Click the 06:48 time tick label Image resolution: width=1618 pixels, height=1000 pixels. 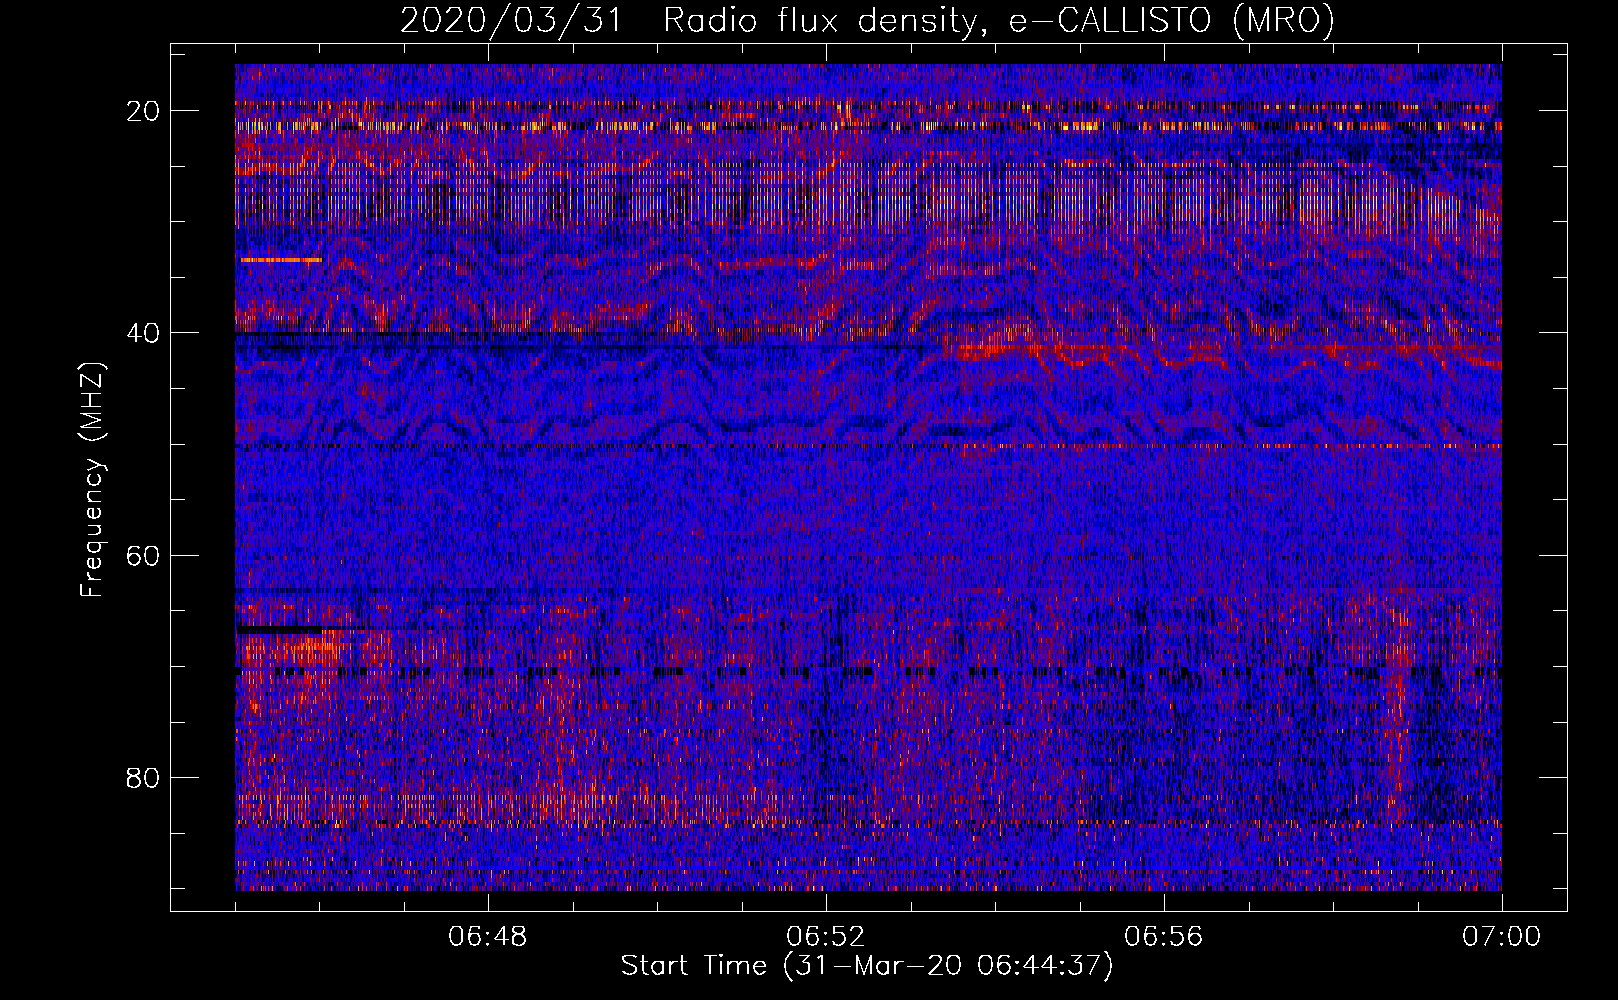tap(488, 937)
